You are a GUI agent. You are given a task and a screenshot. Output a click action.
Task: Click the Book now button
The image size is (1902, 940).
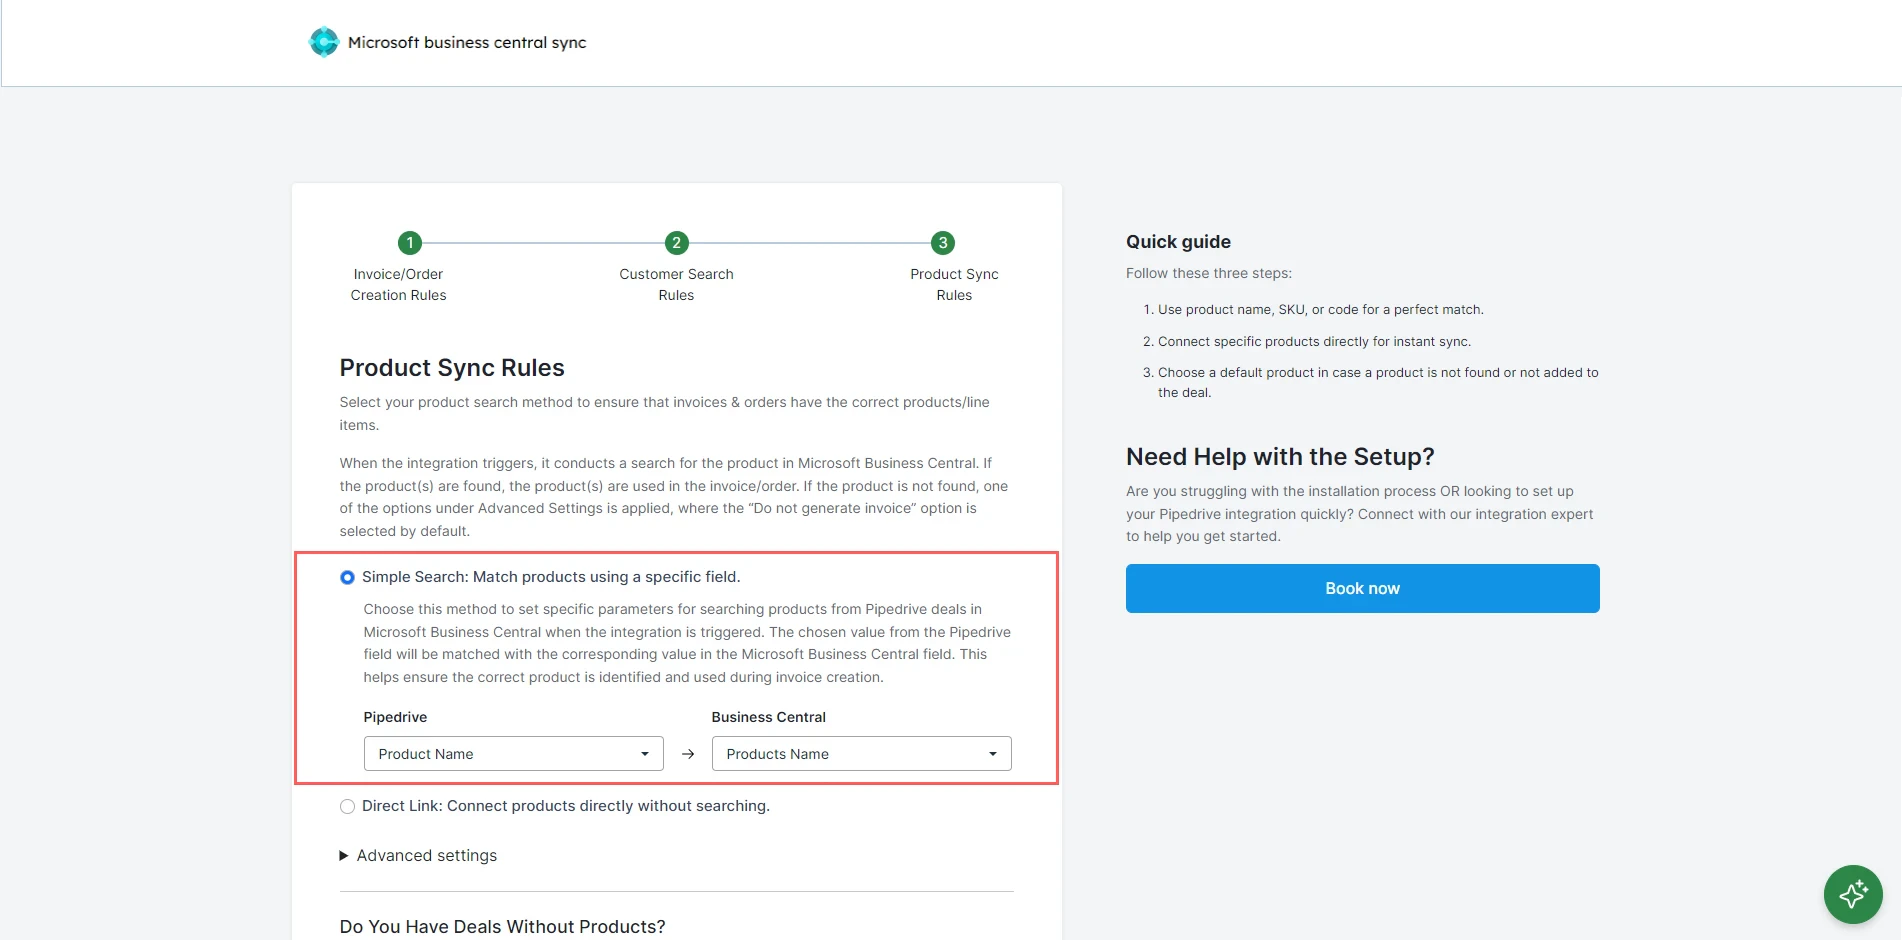point(1363,589)
